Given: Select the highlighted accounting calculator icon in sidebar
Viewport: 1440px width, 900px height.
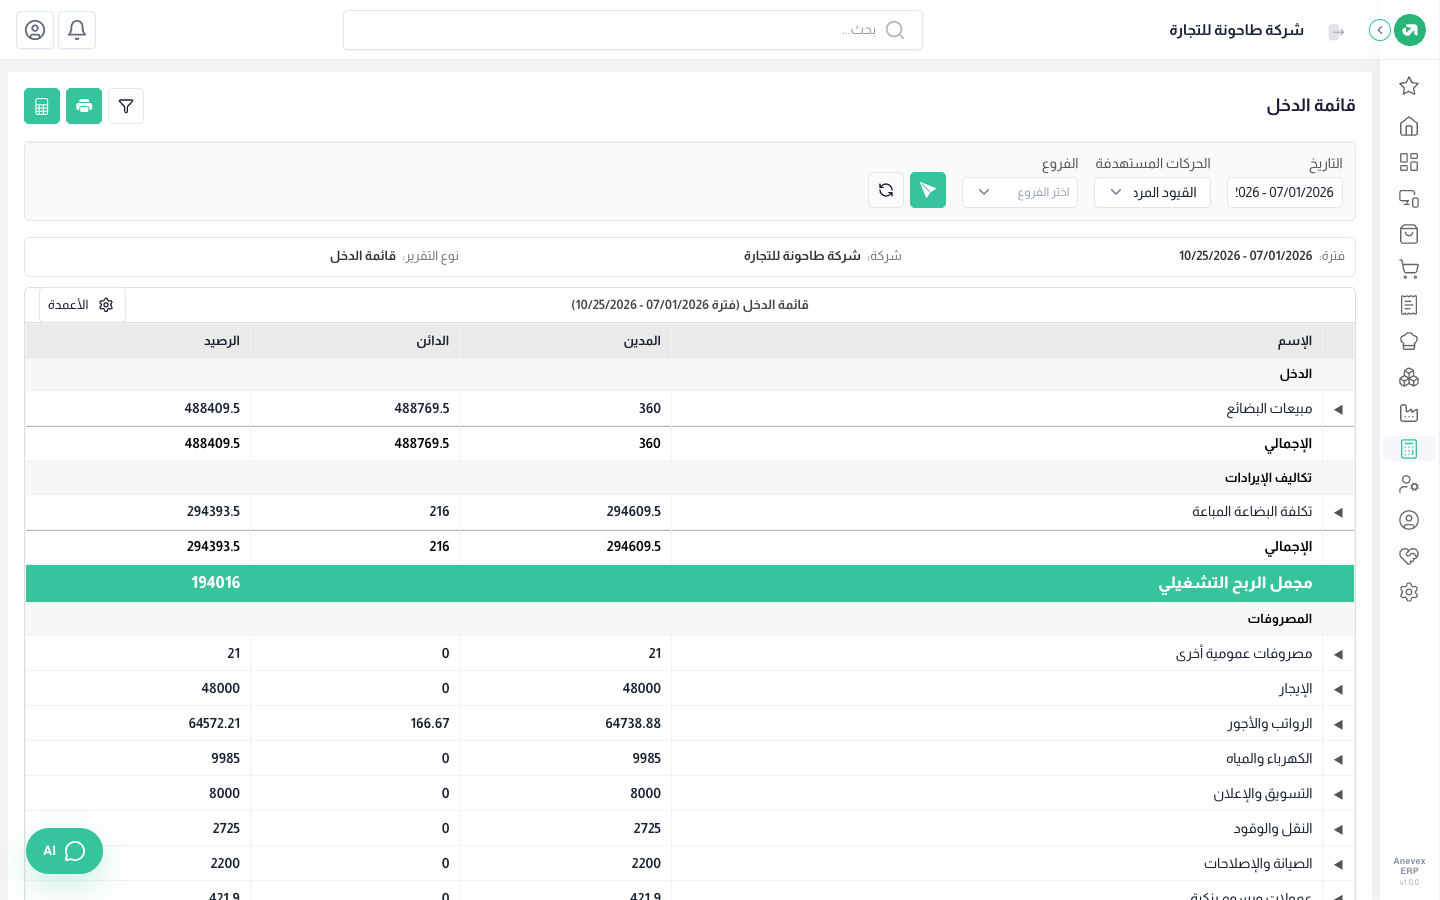Looking at the screenshot, I should (1409, 449).
